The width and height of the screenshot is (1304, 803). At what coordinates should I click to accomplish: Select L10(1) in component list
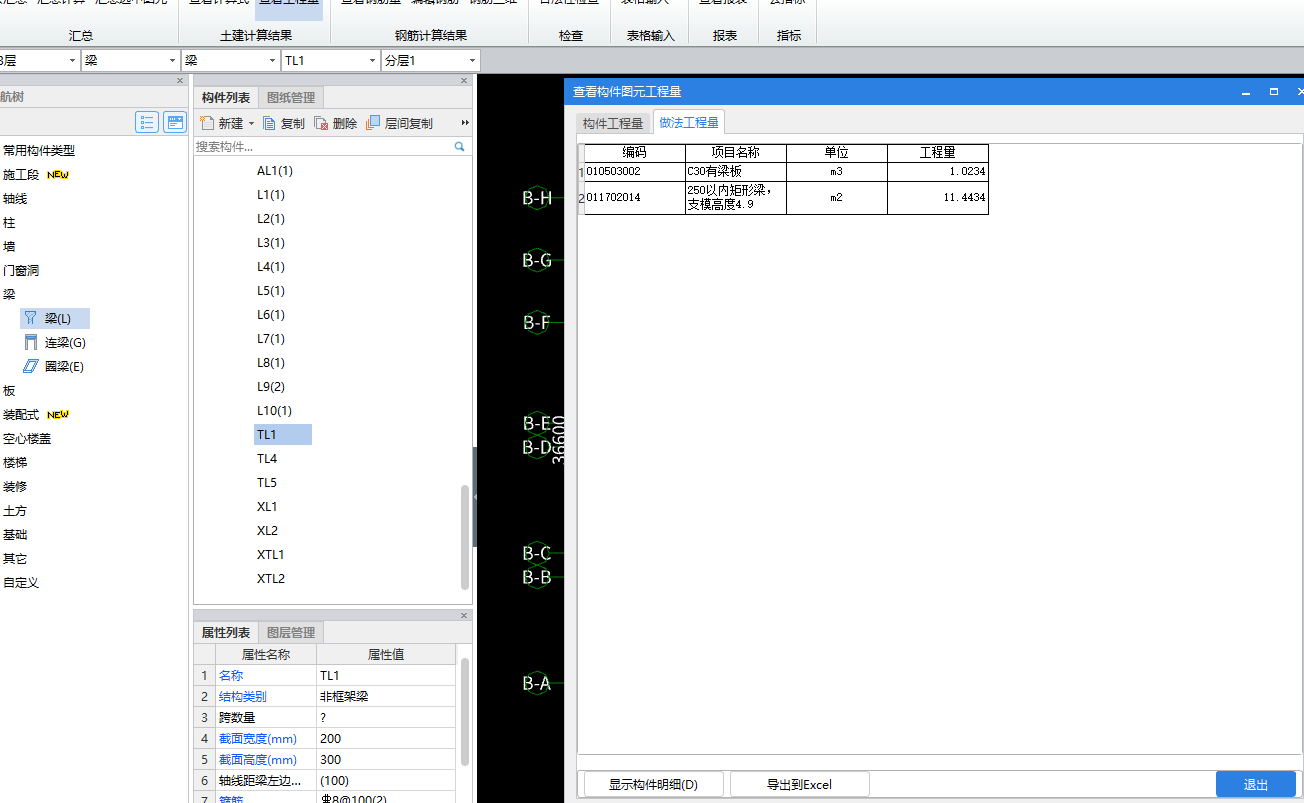274,410
